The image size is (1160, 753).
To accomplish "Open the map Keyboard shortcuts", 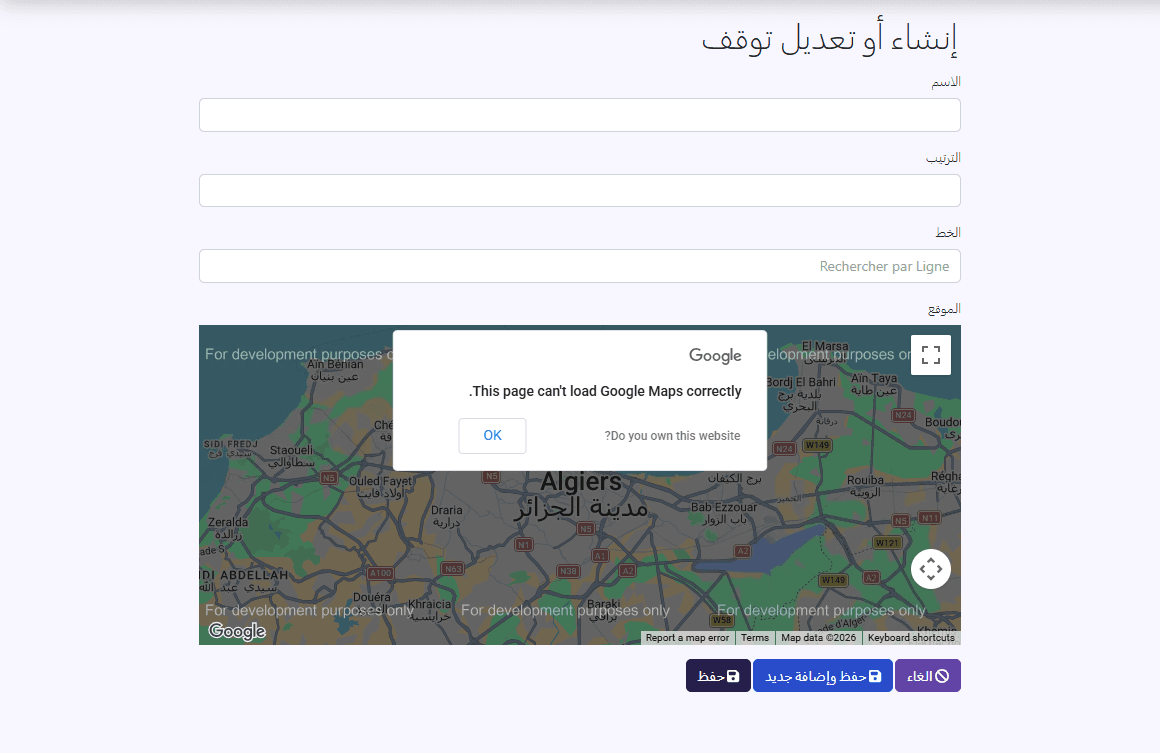I will point(911,638).
